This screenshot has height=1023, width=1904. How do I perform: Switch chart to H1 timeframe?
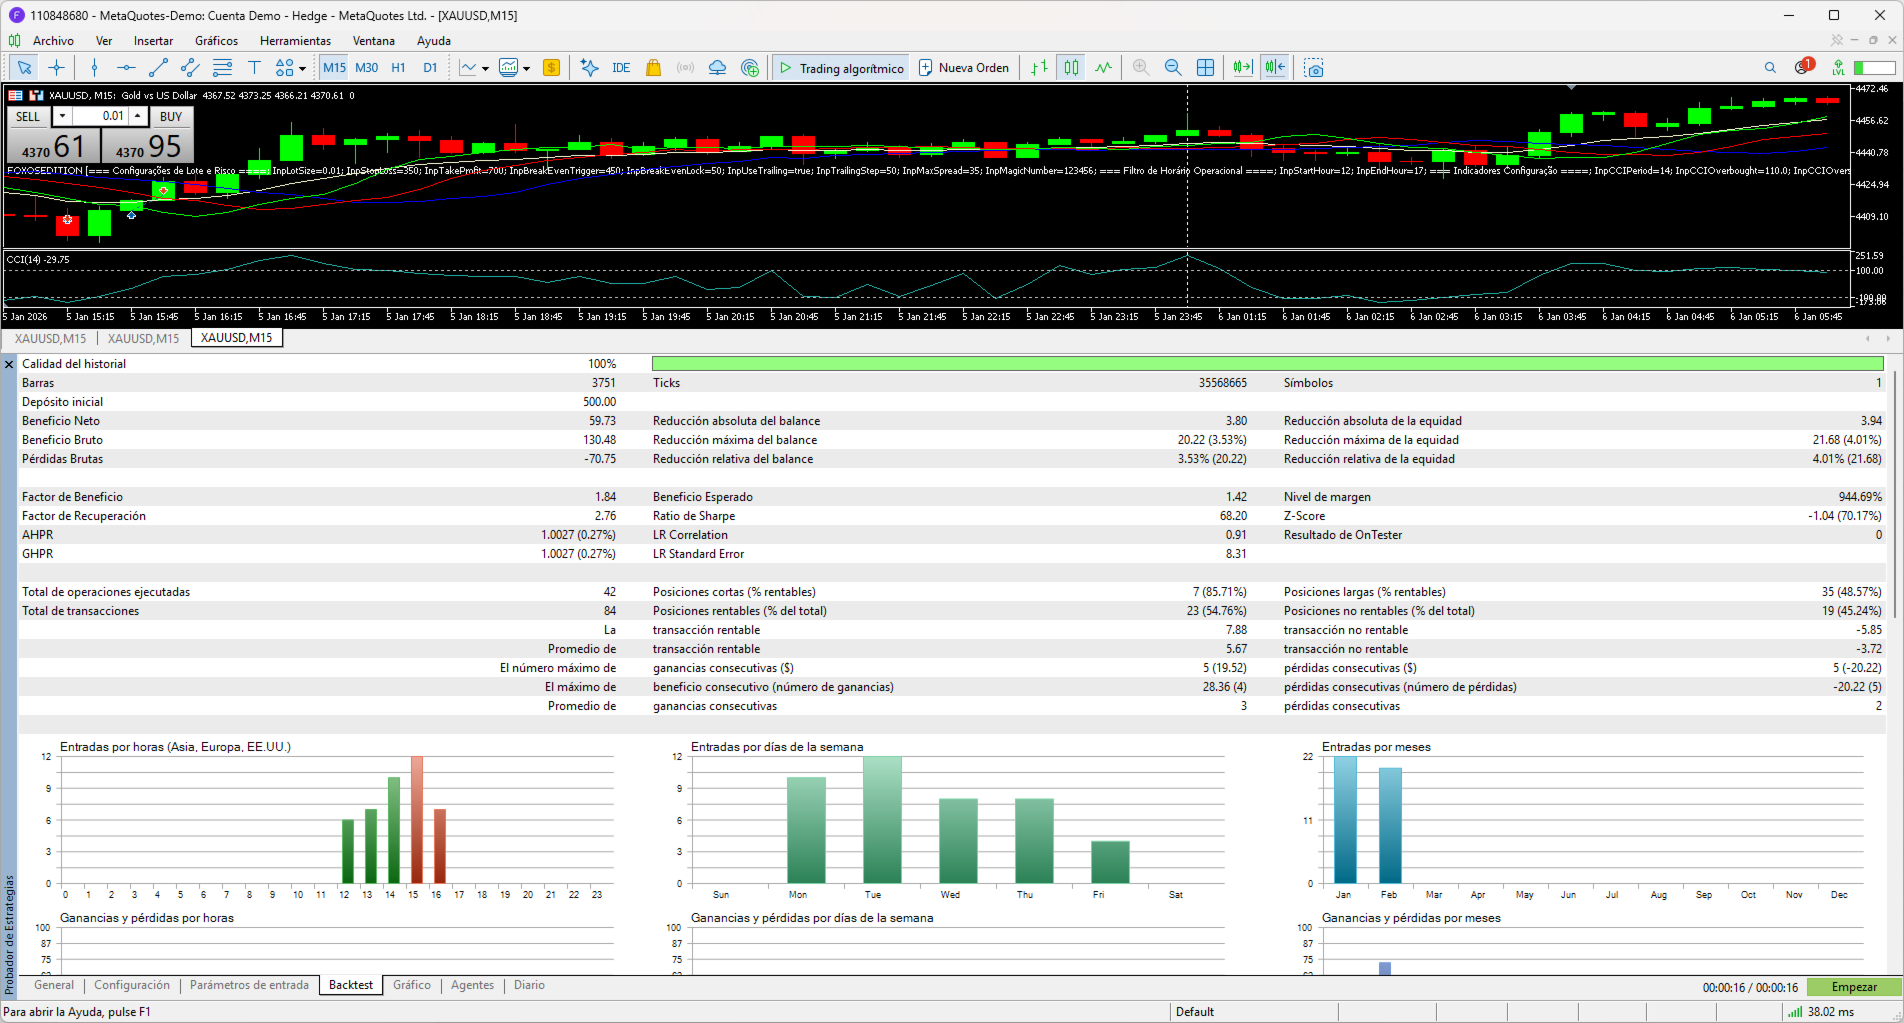[398, 68]
